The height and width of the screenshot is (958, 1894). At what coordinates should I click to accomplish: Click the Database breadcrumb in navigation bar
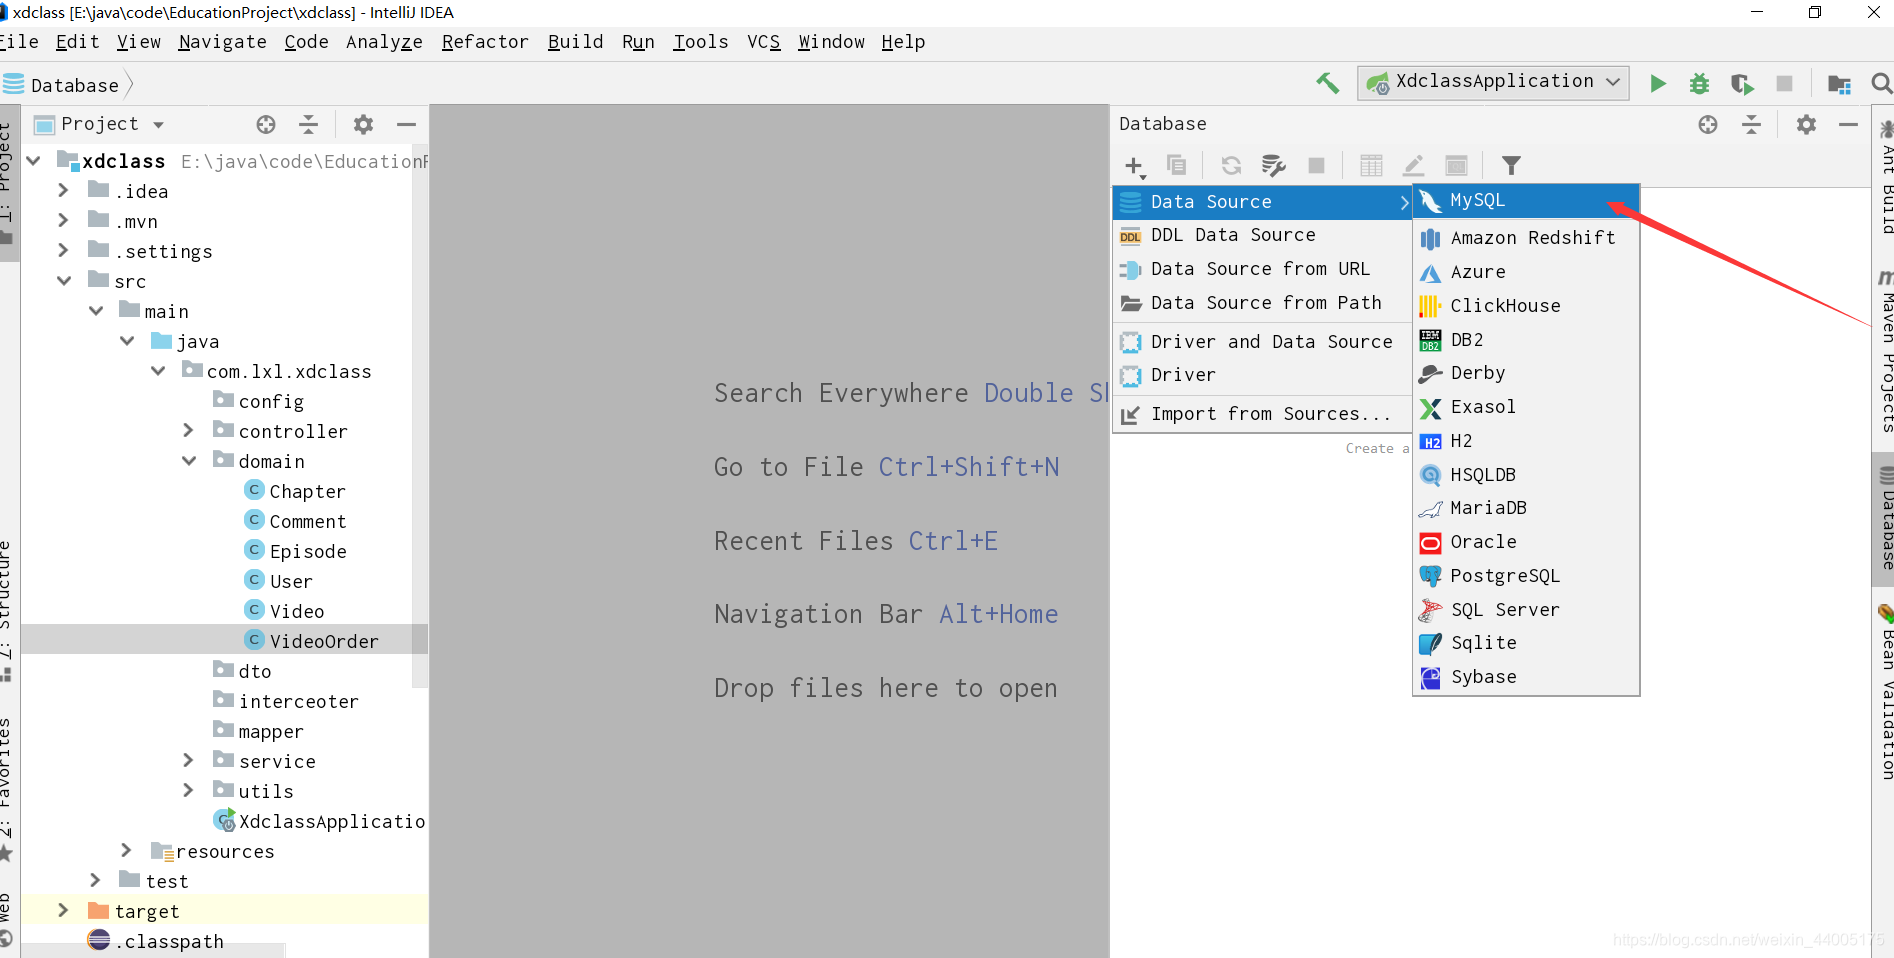coord(74,85)
